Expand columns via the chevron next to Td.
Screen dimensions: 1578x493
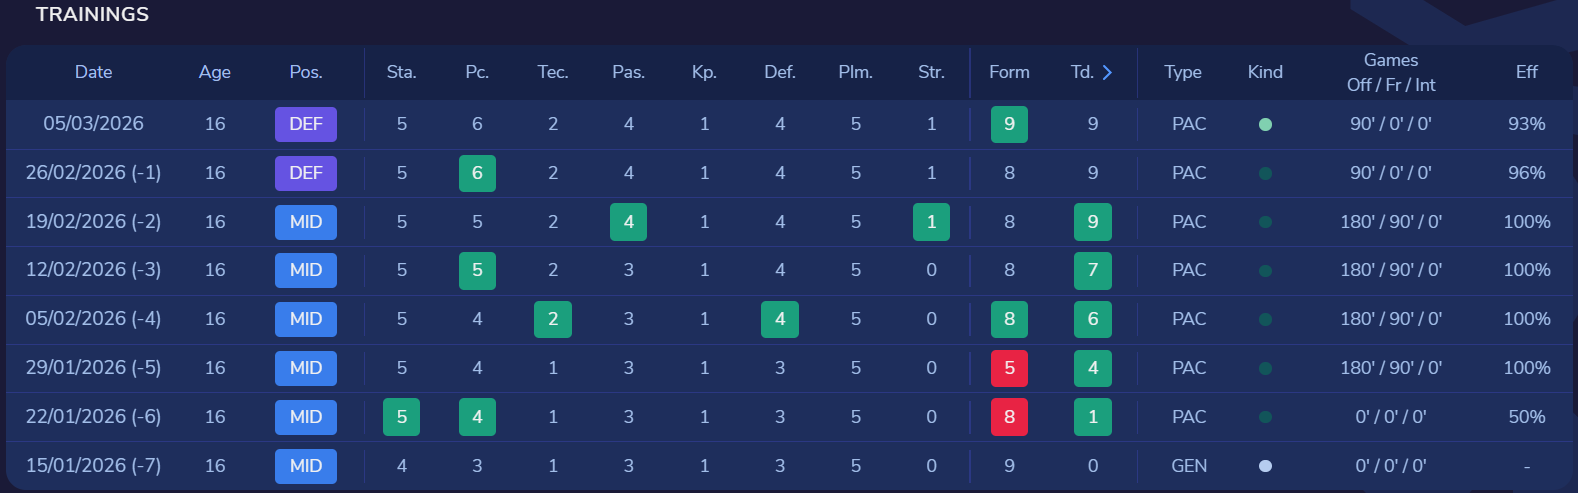(x=1107, y=72)
